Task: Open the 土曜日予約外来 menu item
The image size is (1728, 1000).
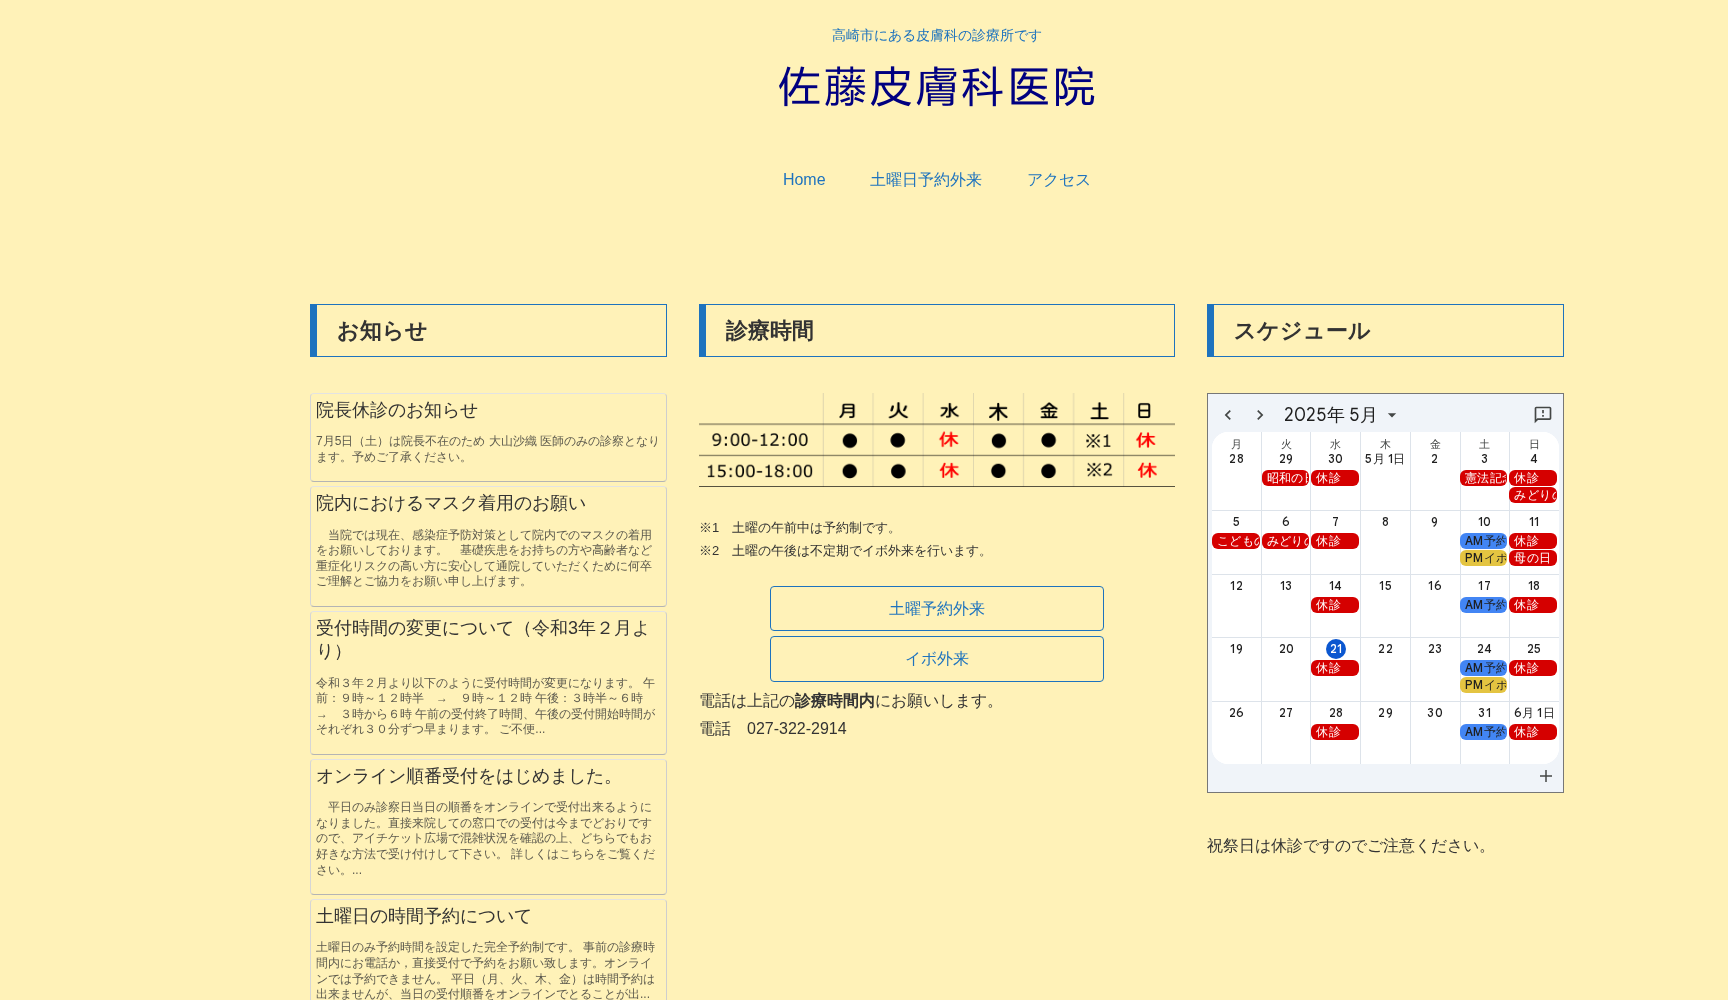Action: tap(925, 180)
